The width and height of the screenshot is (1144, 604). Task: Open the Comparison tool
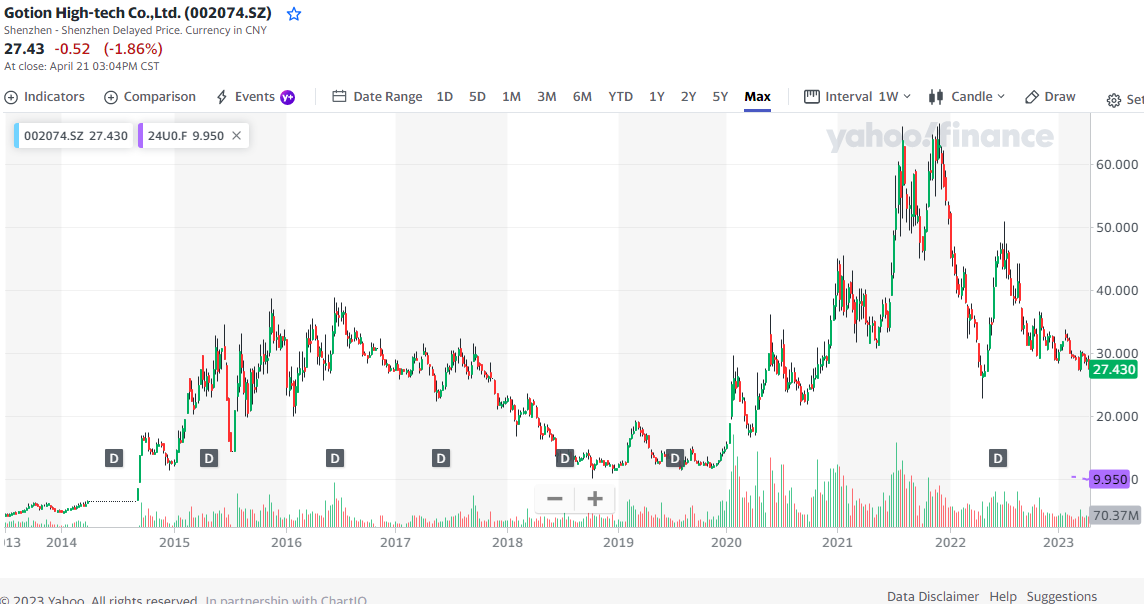tap(150, 96)
